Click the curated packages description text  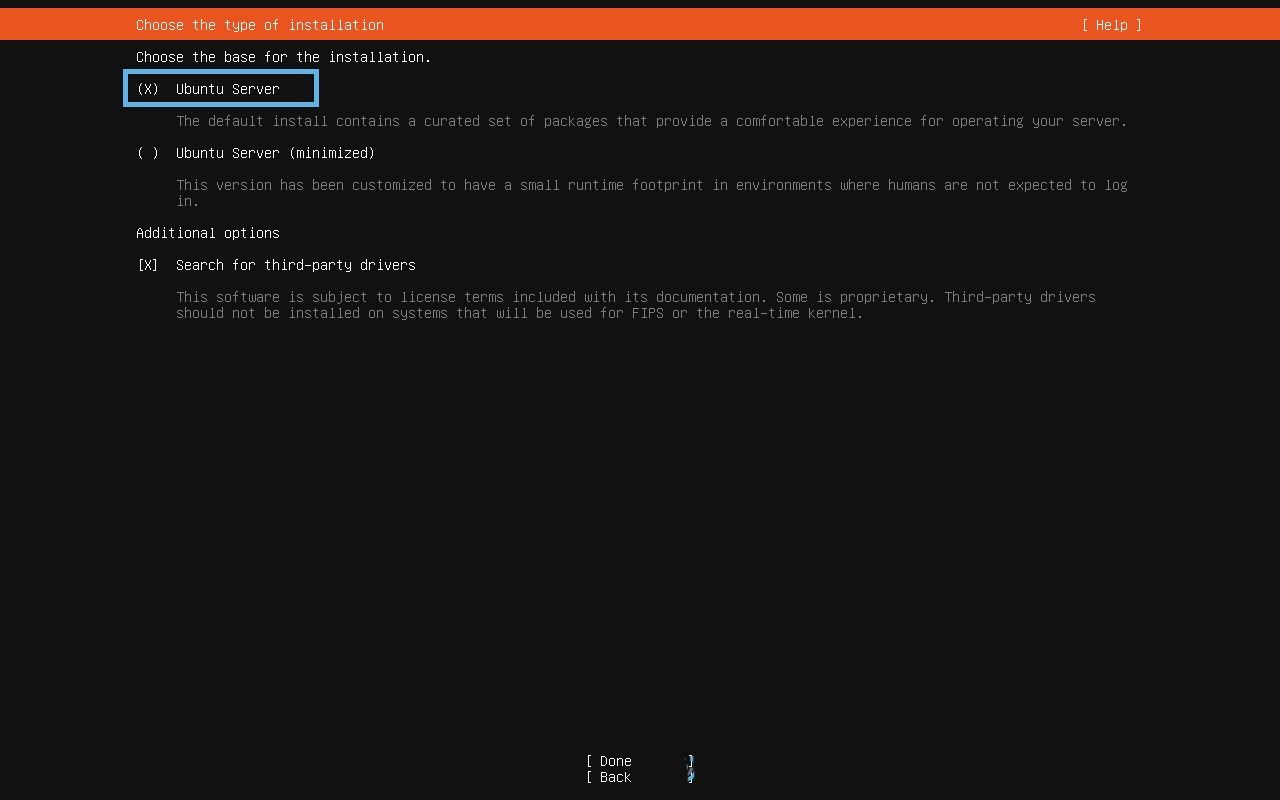[650, 121]
